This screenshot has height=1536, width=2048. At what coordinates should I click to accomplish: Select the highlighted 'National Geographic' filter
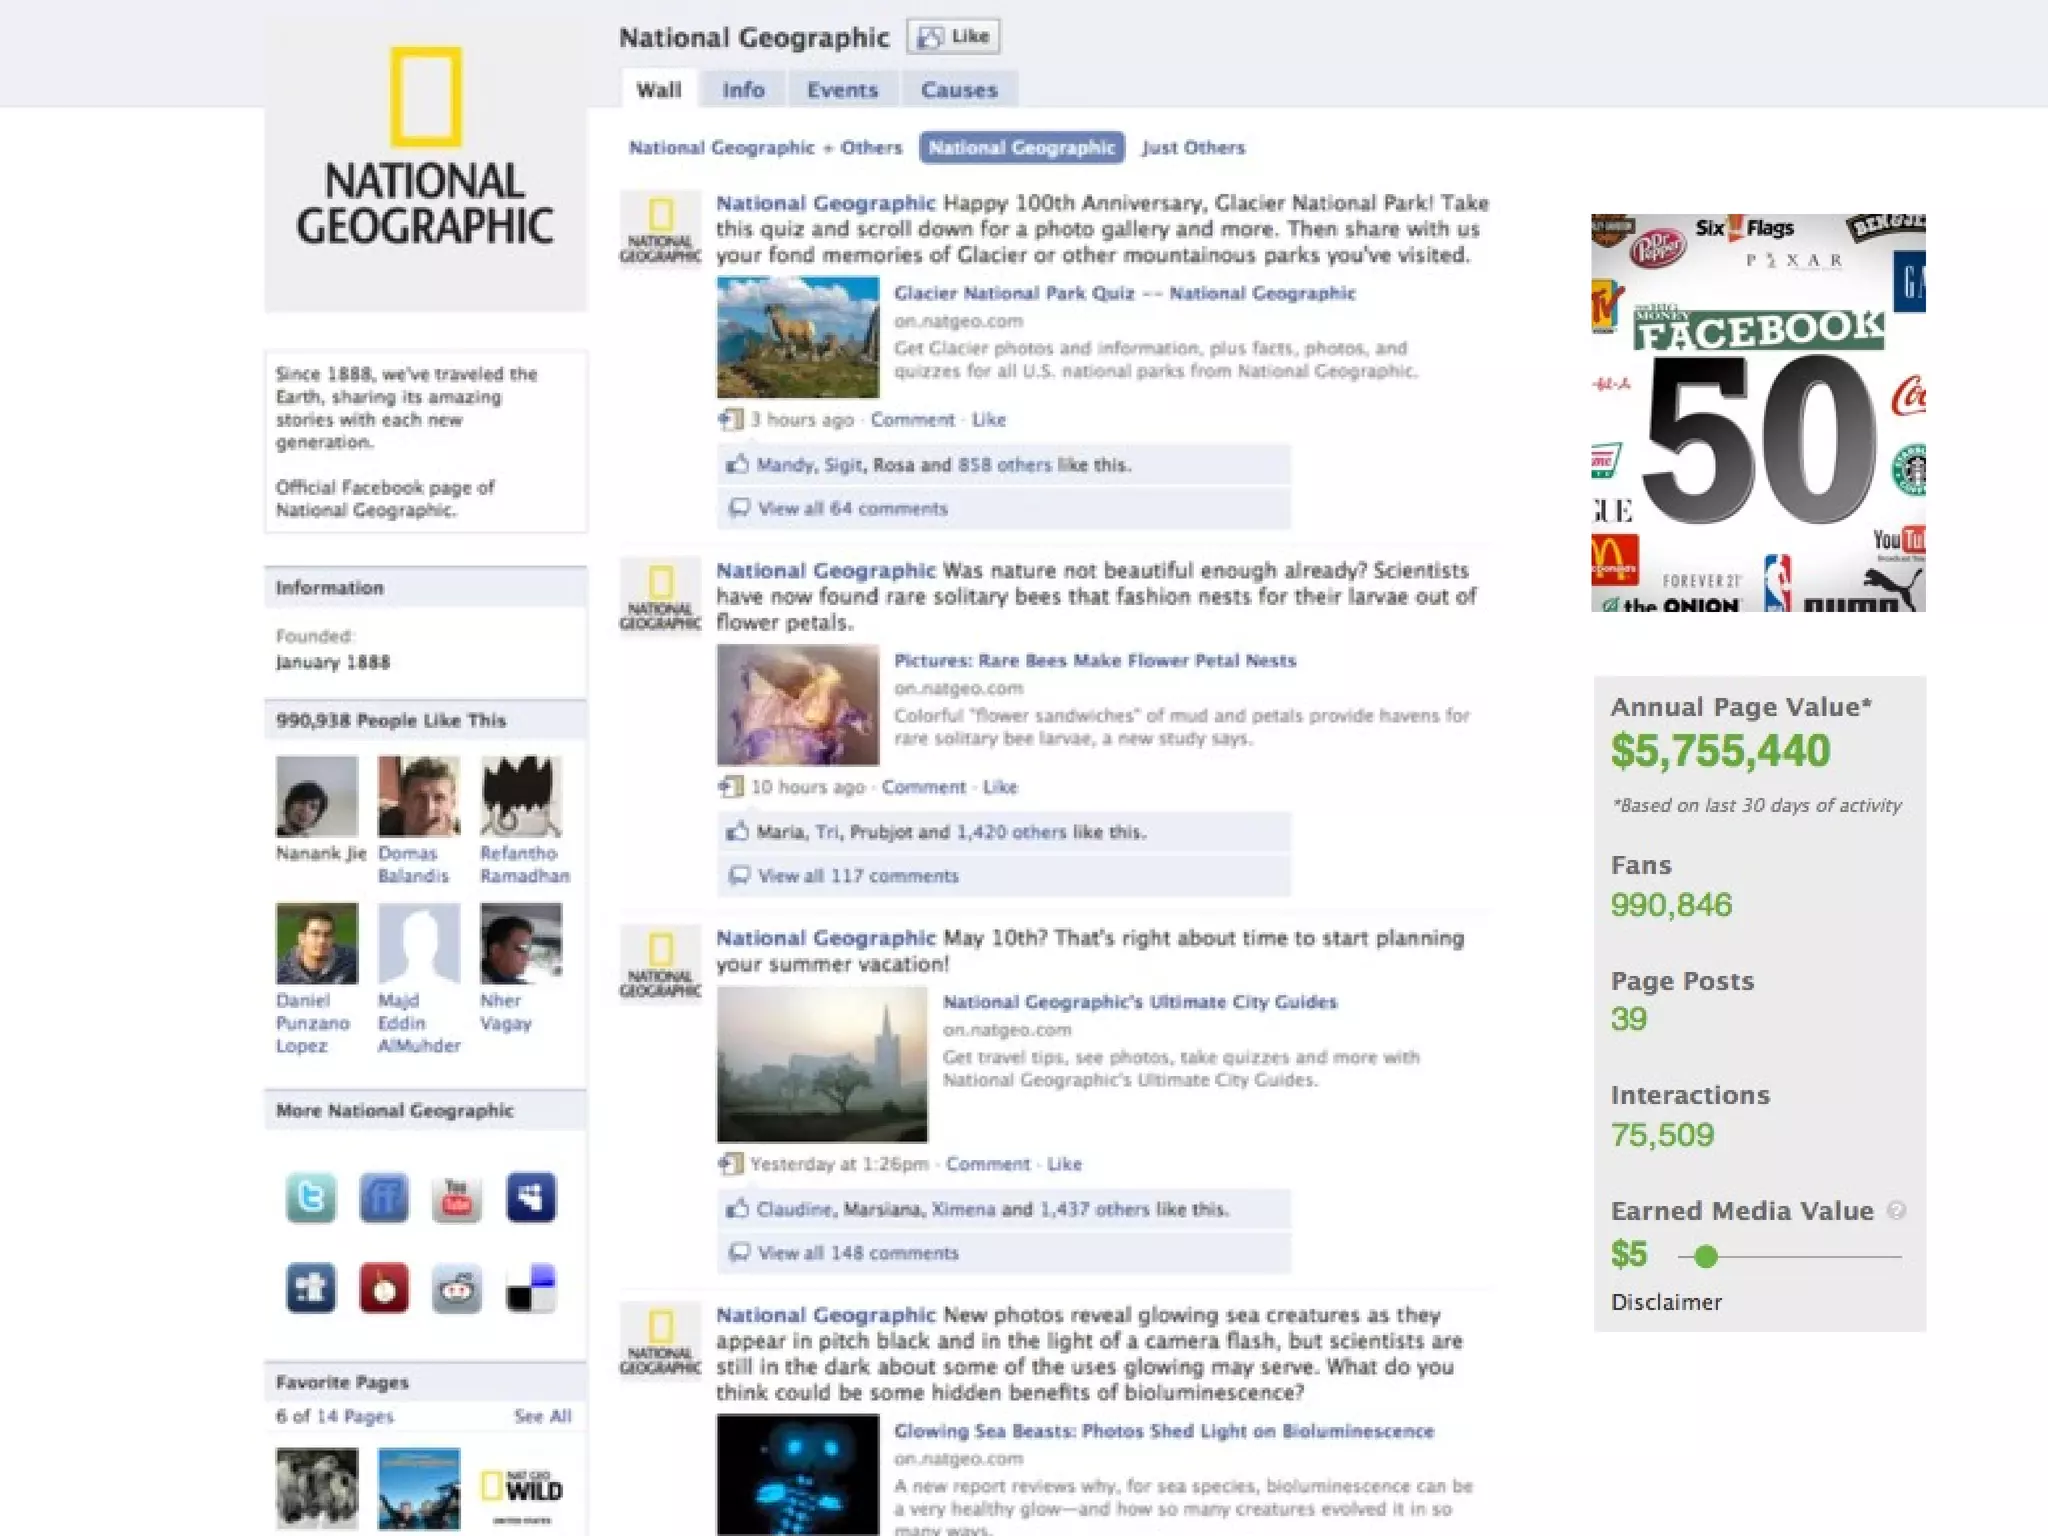click(1021, 148)
